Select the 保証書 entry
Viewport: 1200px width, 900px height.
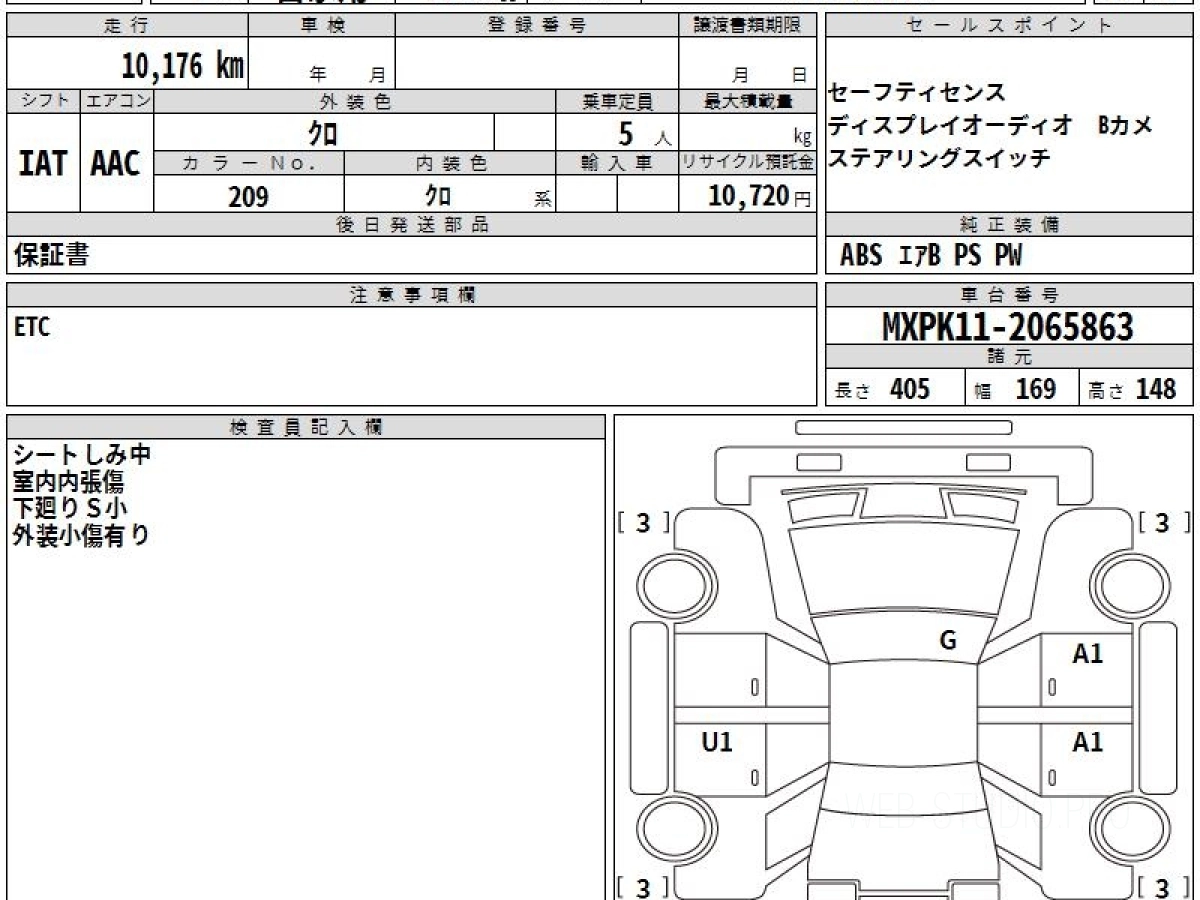coord(51,256)
